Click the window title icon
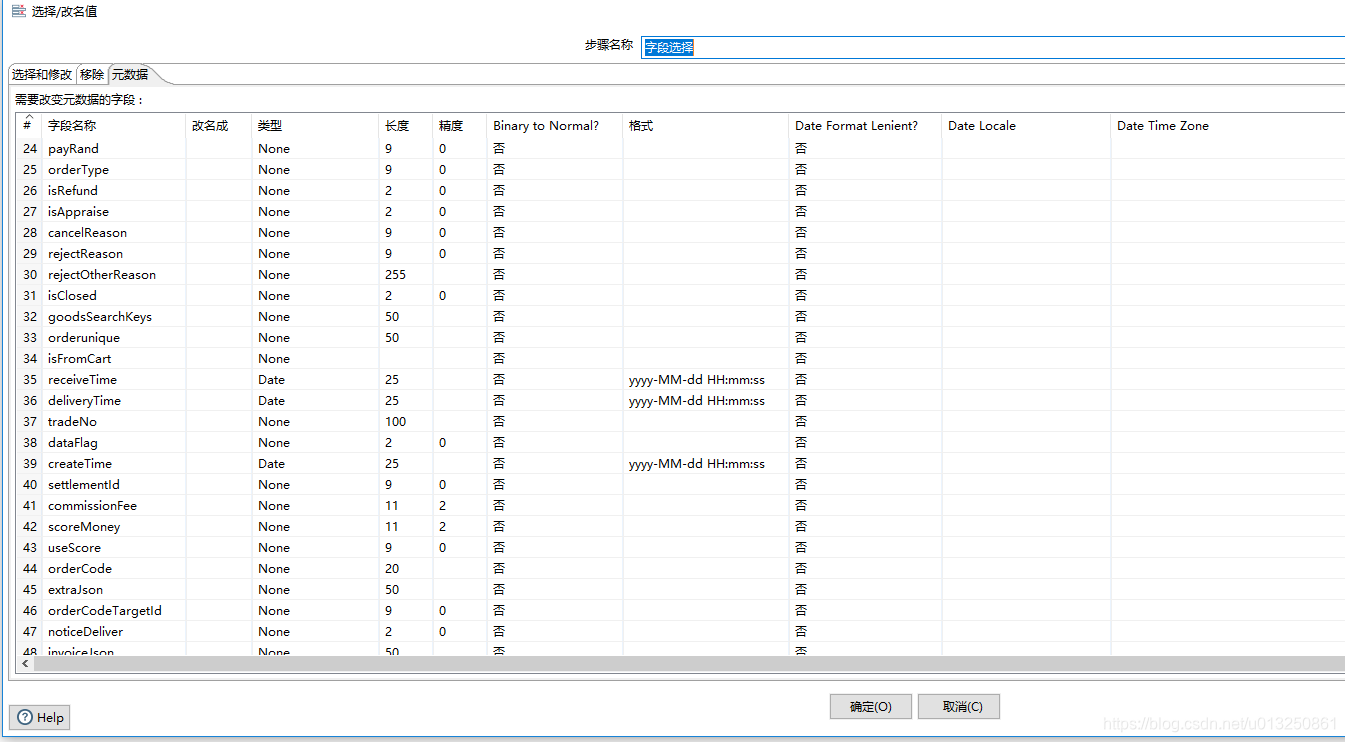Screen dimensions: 1345x742 coord(18,11)
